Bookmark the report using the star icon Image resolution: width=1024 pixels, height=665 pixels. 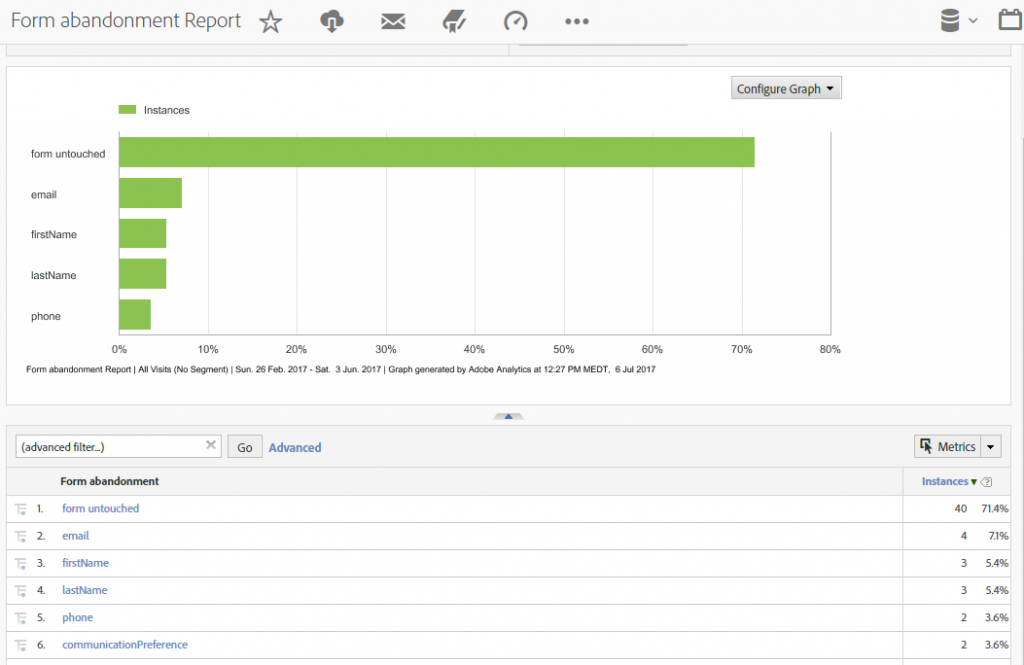(270, 19)
